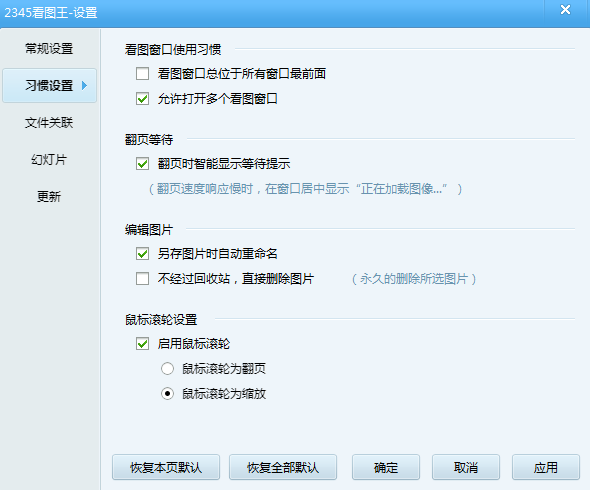Click the 恢复本页默认 button
Image resolution: width=590 pixels, height=490 pixels.
click(x=166, y=467)
